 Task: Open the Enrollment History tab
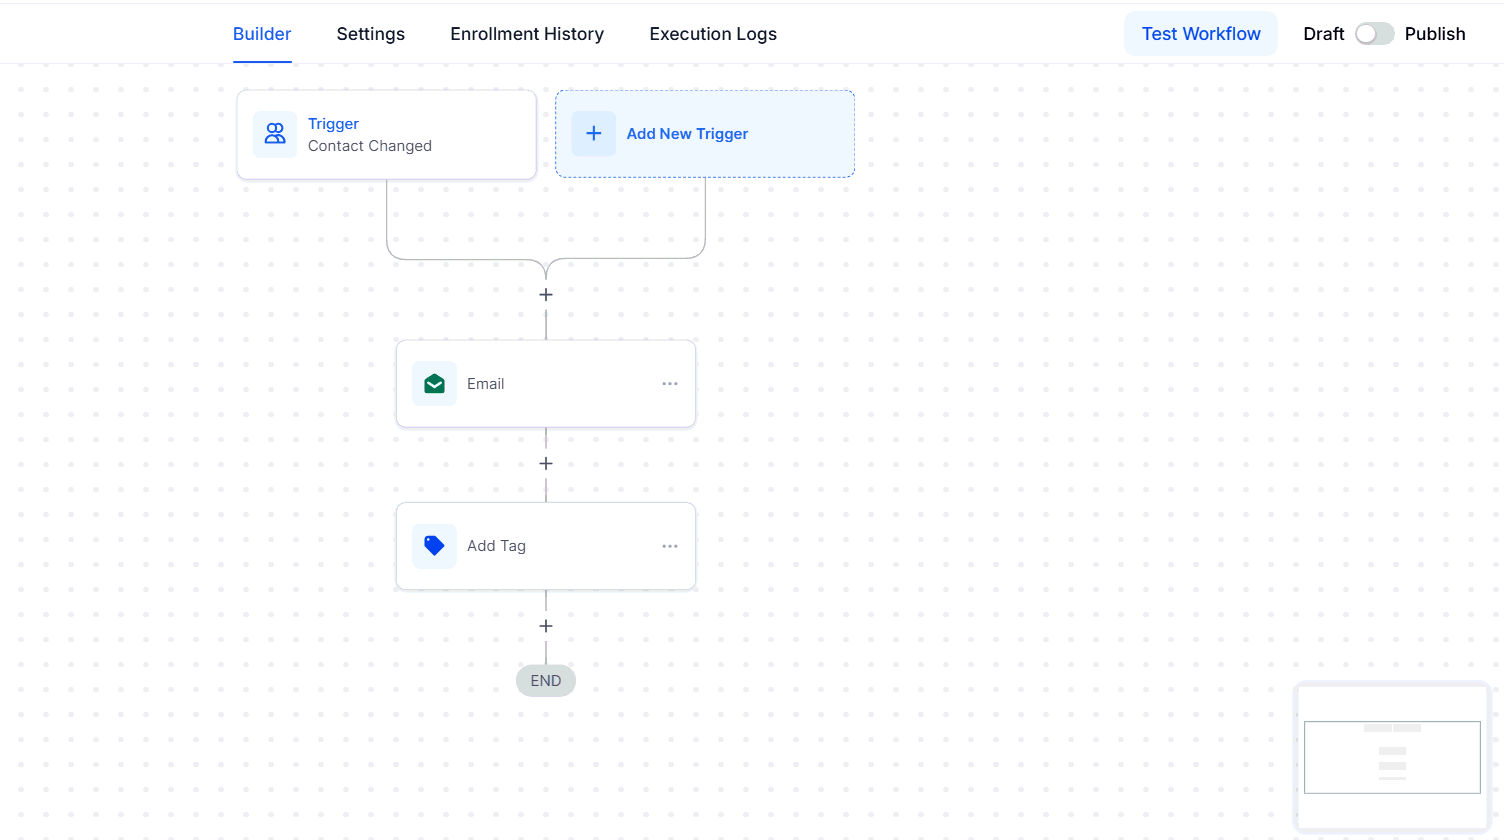coord(527,34)
